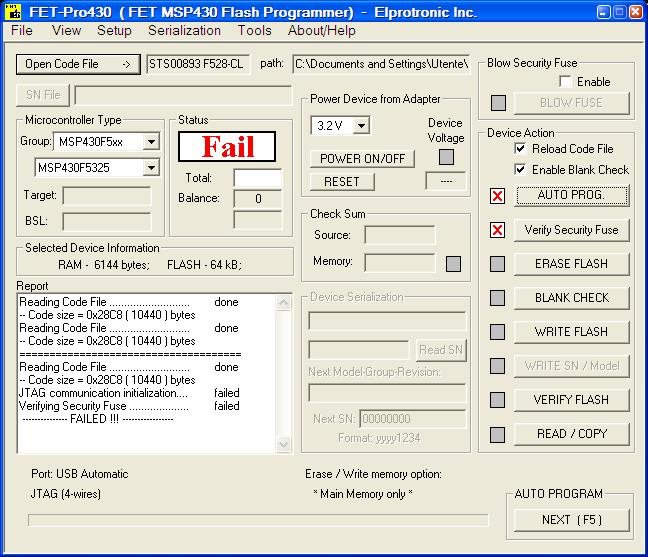Open the 3.2 V voltage dropdown
Screen dimensions: 648x557
pyautogui.click(x=361, y=125)
